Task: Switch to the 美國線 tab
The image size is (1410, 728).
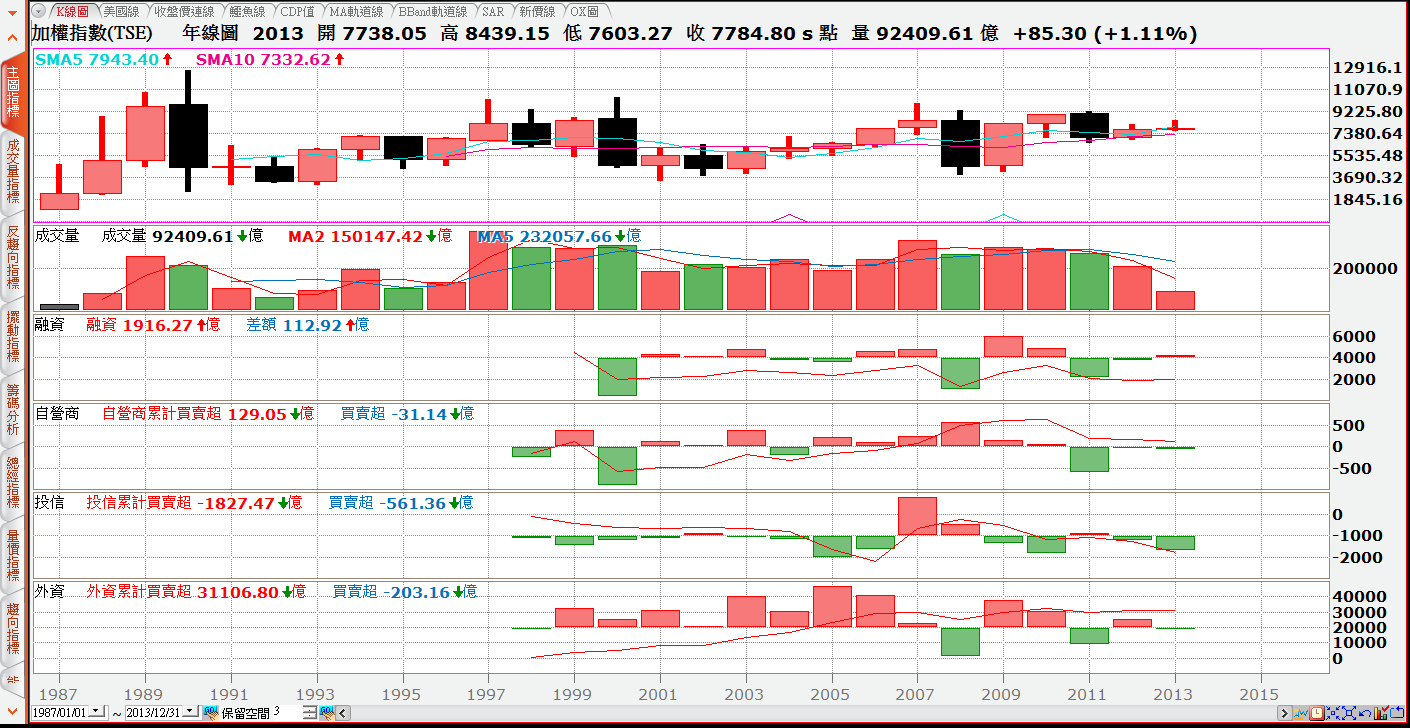Action: [121, 11]
